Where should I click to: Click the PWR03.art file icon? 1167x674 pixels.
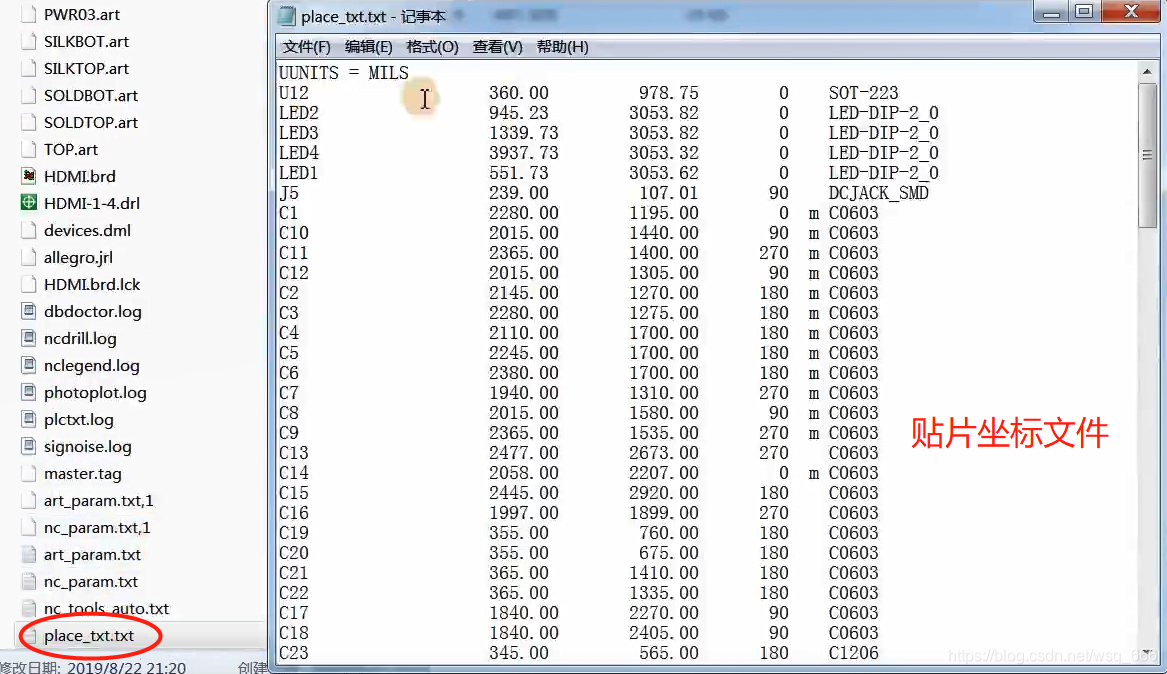(28, 14)
